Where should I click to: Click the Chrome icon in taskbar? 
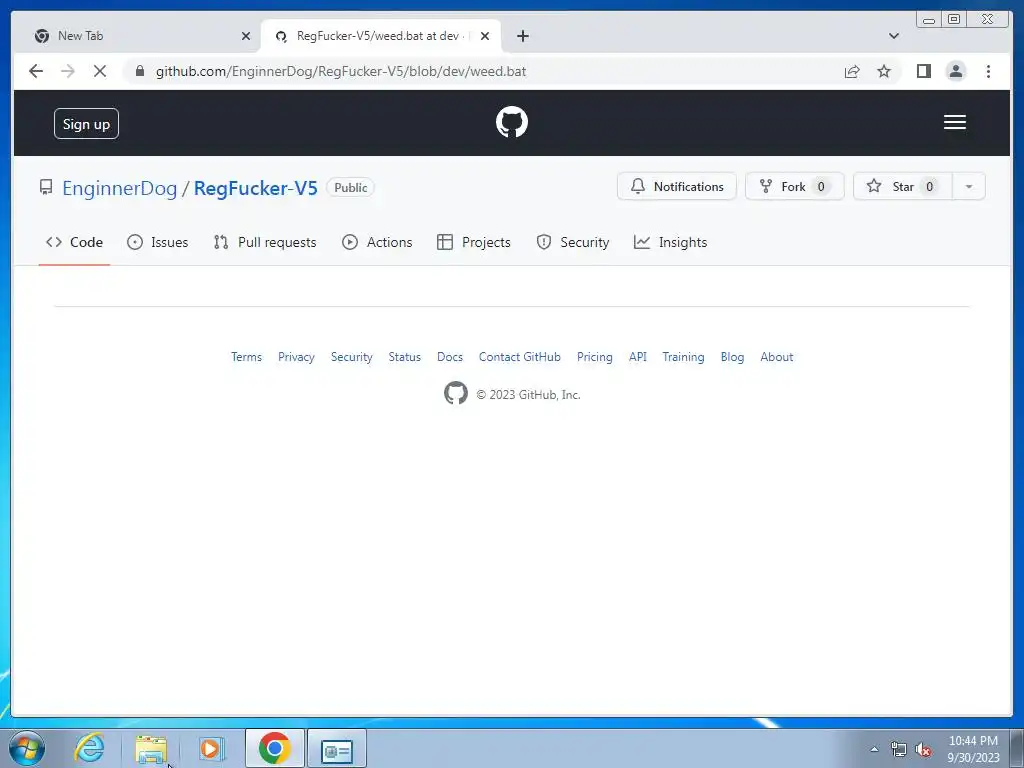coord(274,748)
